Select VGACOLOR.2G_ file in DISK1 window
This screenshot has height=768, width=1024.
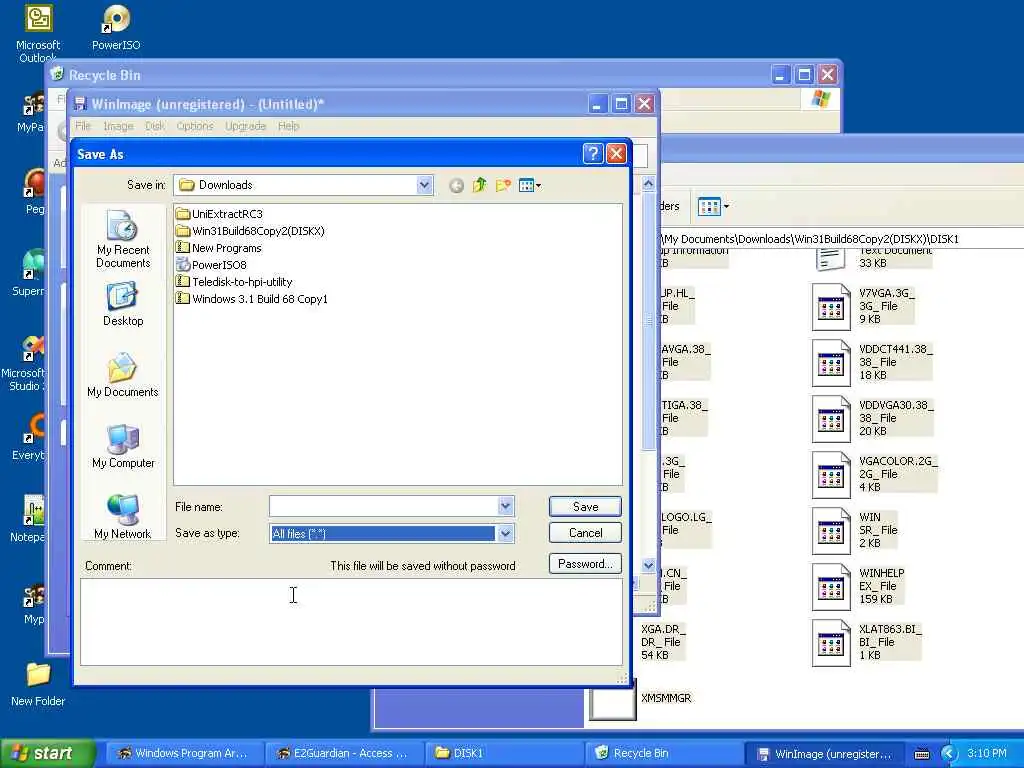point(875,475)
